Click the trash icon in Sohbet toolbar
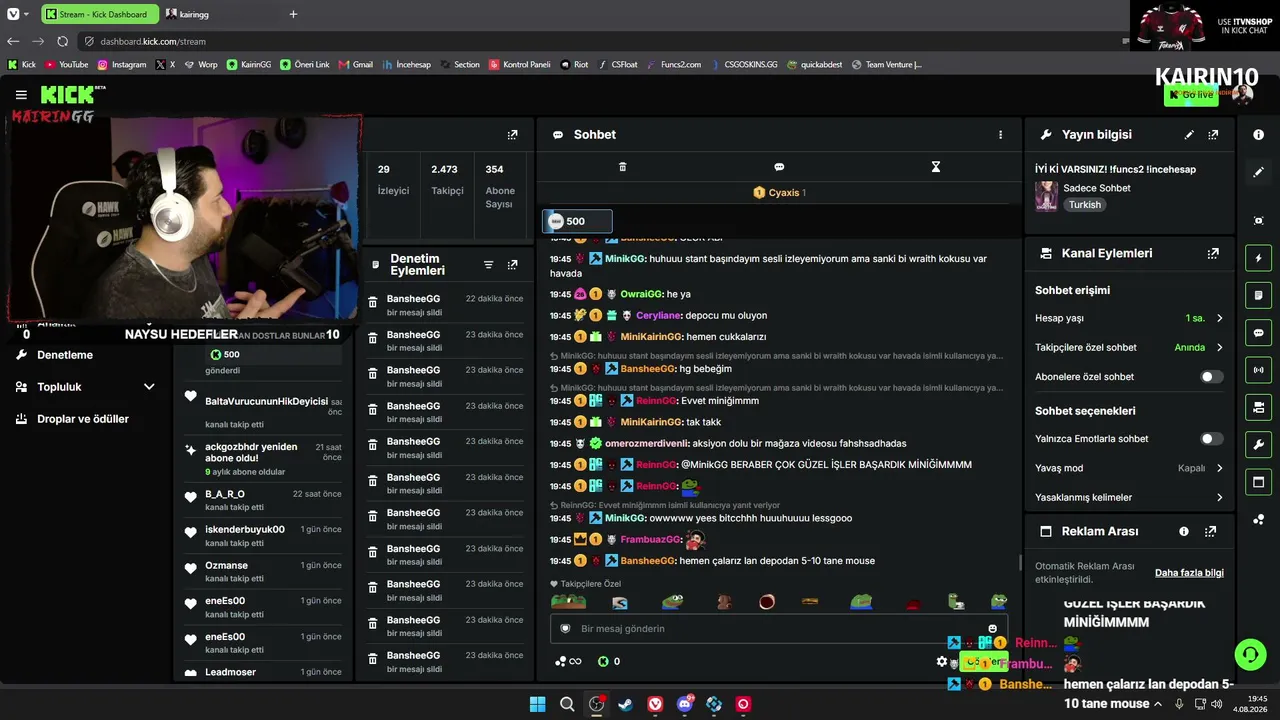Image resolution: width=1280 pixels, height=720 pixels. [x=622, y=167]
